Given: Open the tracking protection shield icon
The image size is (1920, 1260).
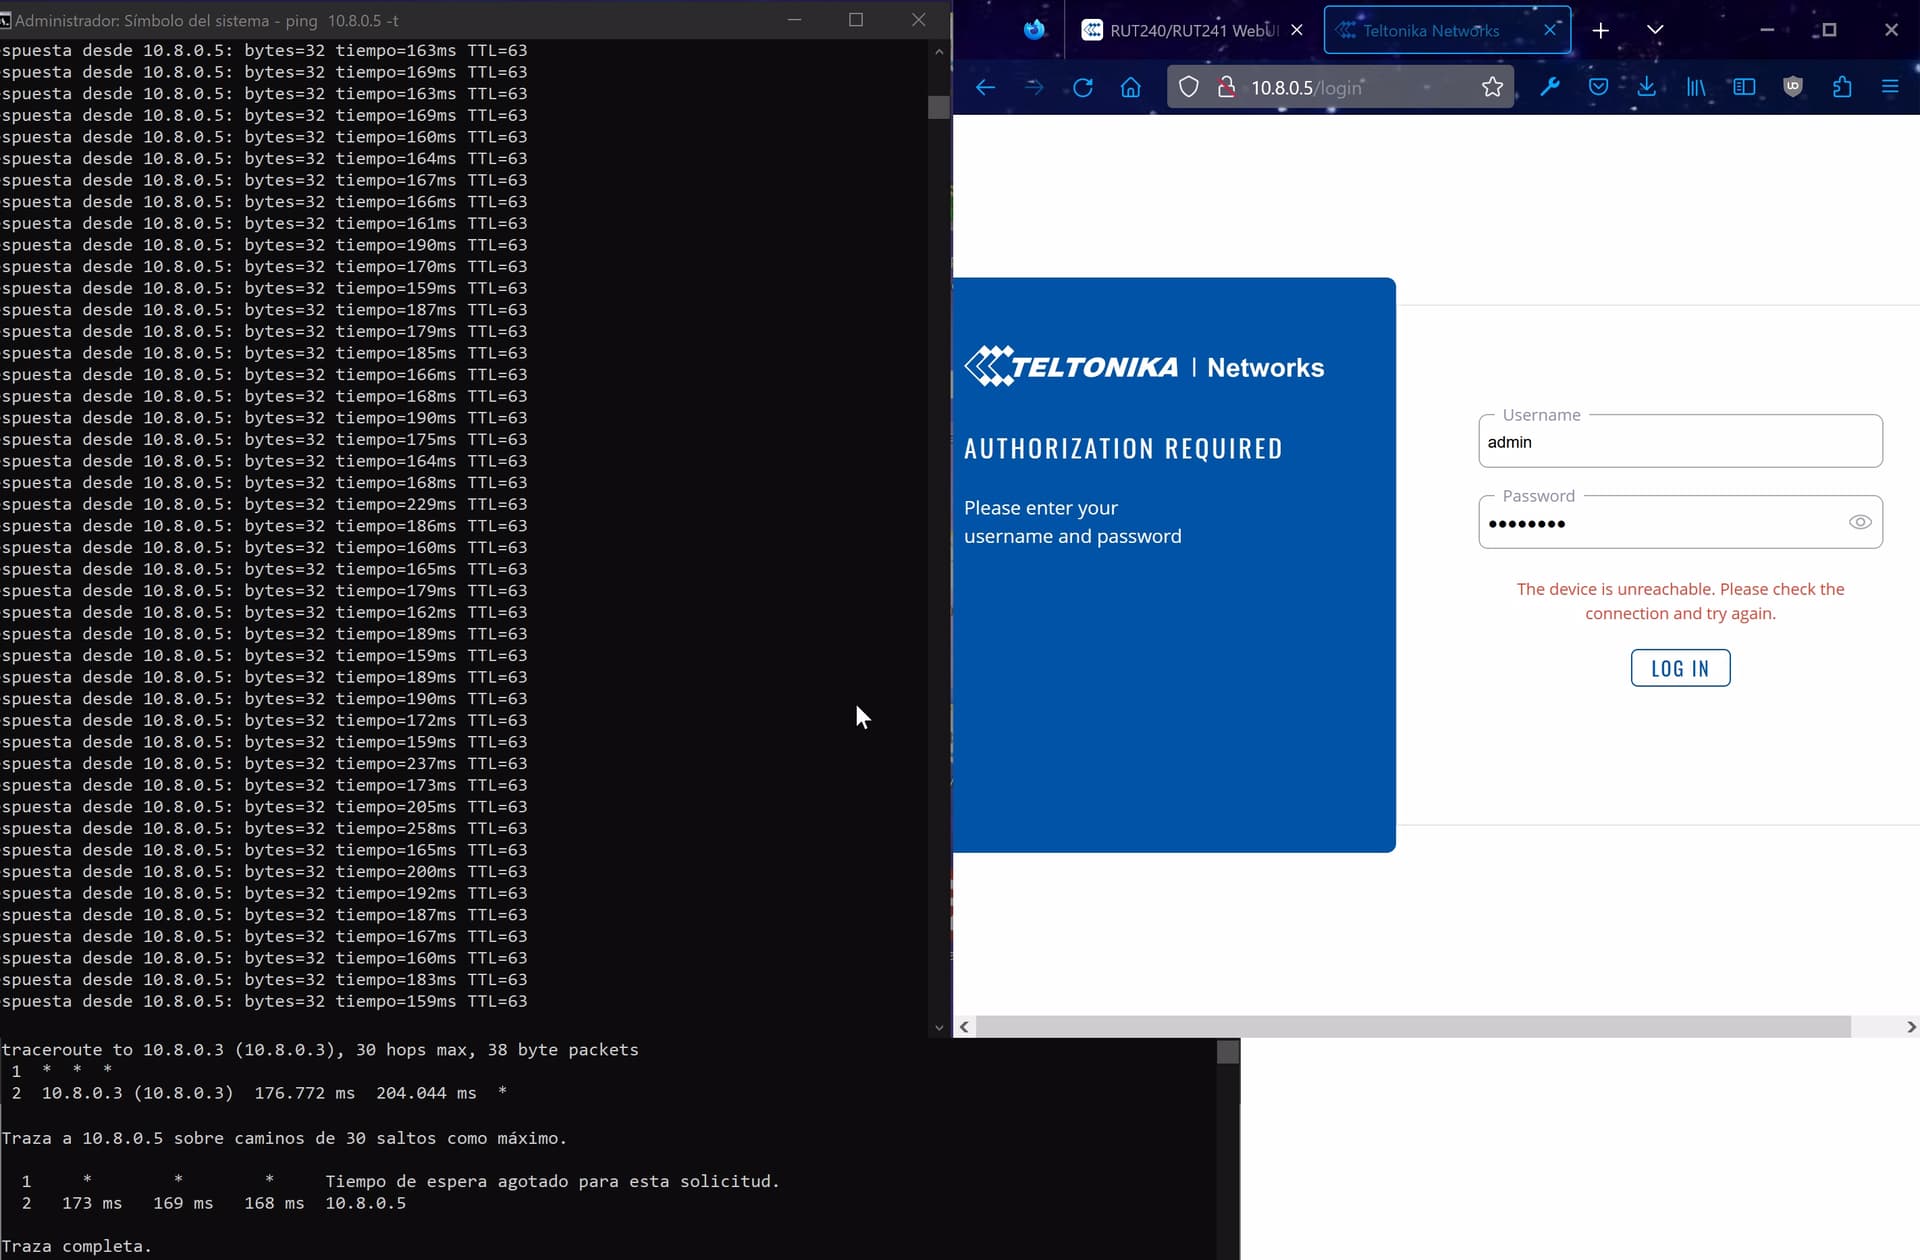Looking at the screenshot, I should coord(1188,87).
